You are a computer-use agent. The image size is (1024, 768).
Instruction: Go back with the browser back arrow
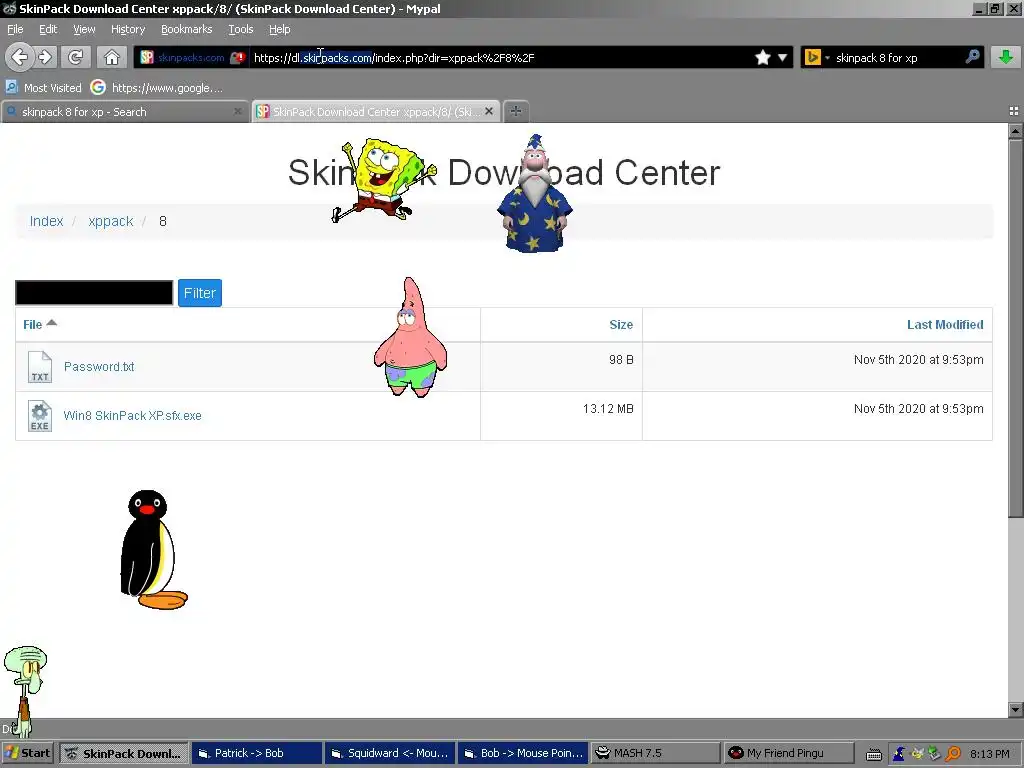tap(20, 57)
